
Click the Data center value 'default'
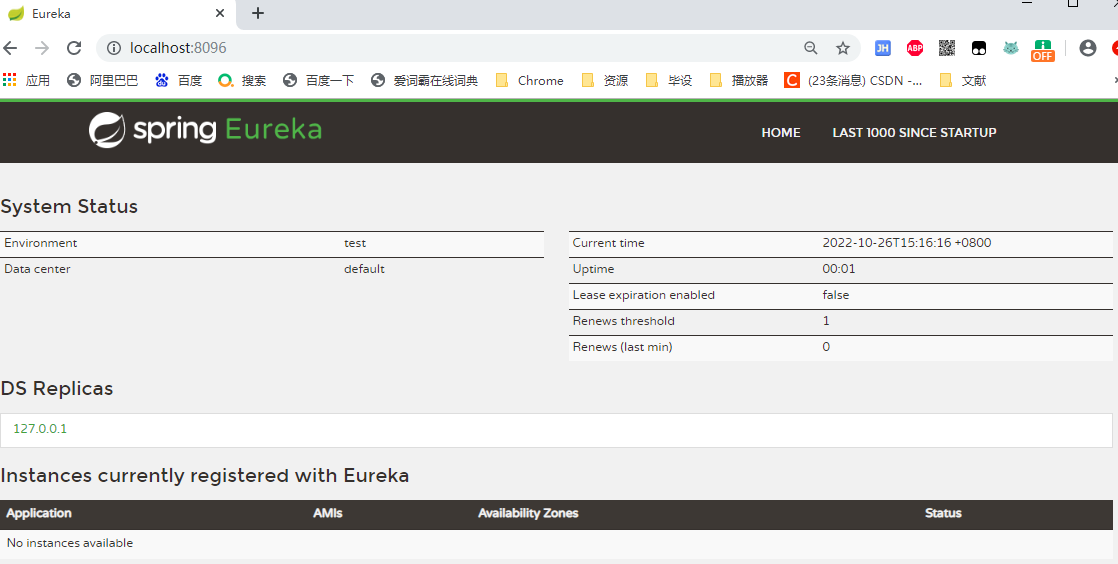click(x=364, y=269)
